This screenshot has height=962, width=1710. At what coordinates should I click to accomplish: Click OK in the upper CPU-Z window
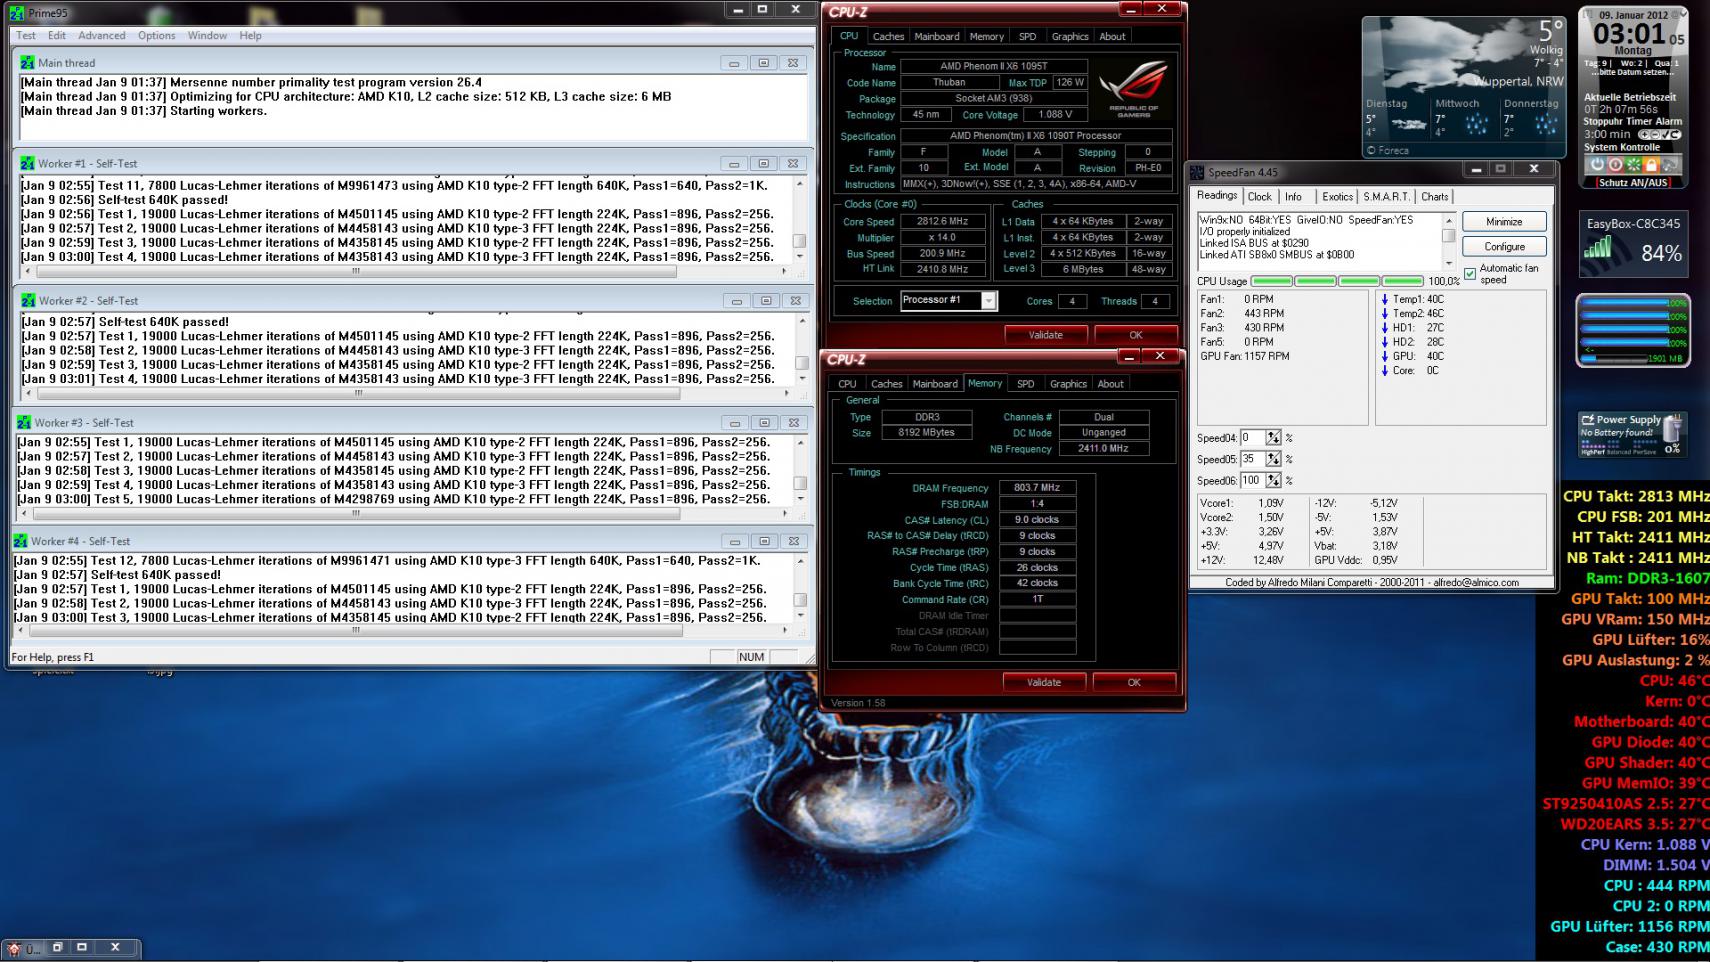coord(1135,335)
